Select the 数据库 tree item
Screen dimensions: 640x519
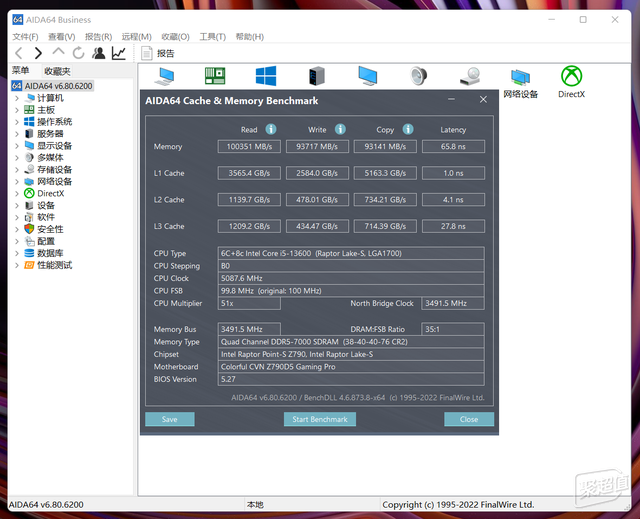pyautogui.click(x=50, y=253)
